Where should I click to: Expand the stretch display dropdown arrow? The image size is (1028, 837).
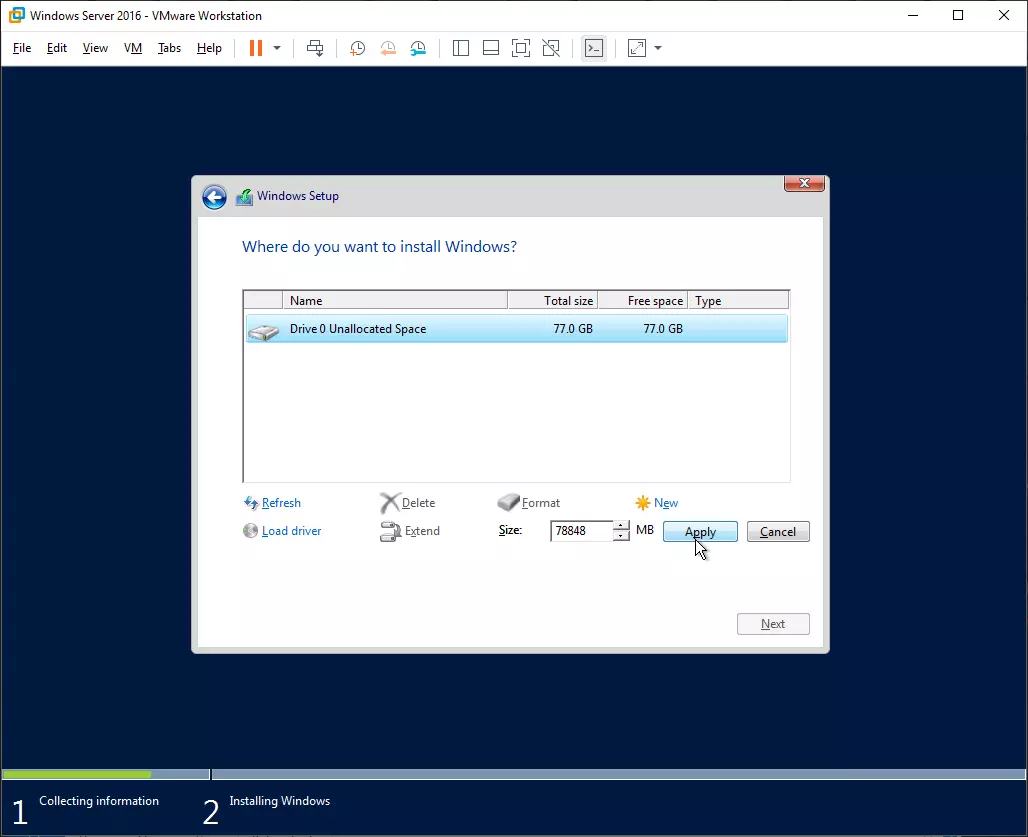pos(658,48)
